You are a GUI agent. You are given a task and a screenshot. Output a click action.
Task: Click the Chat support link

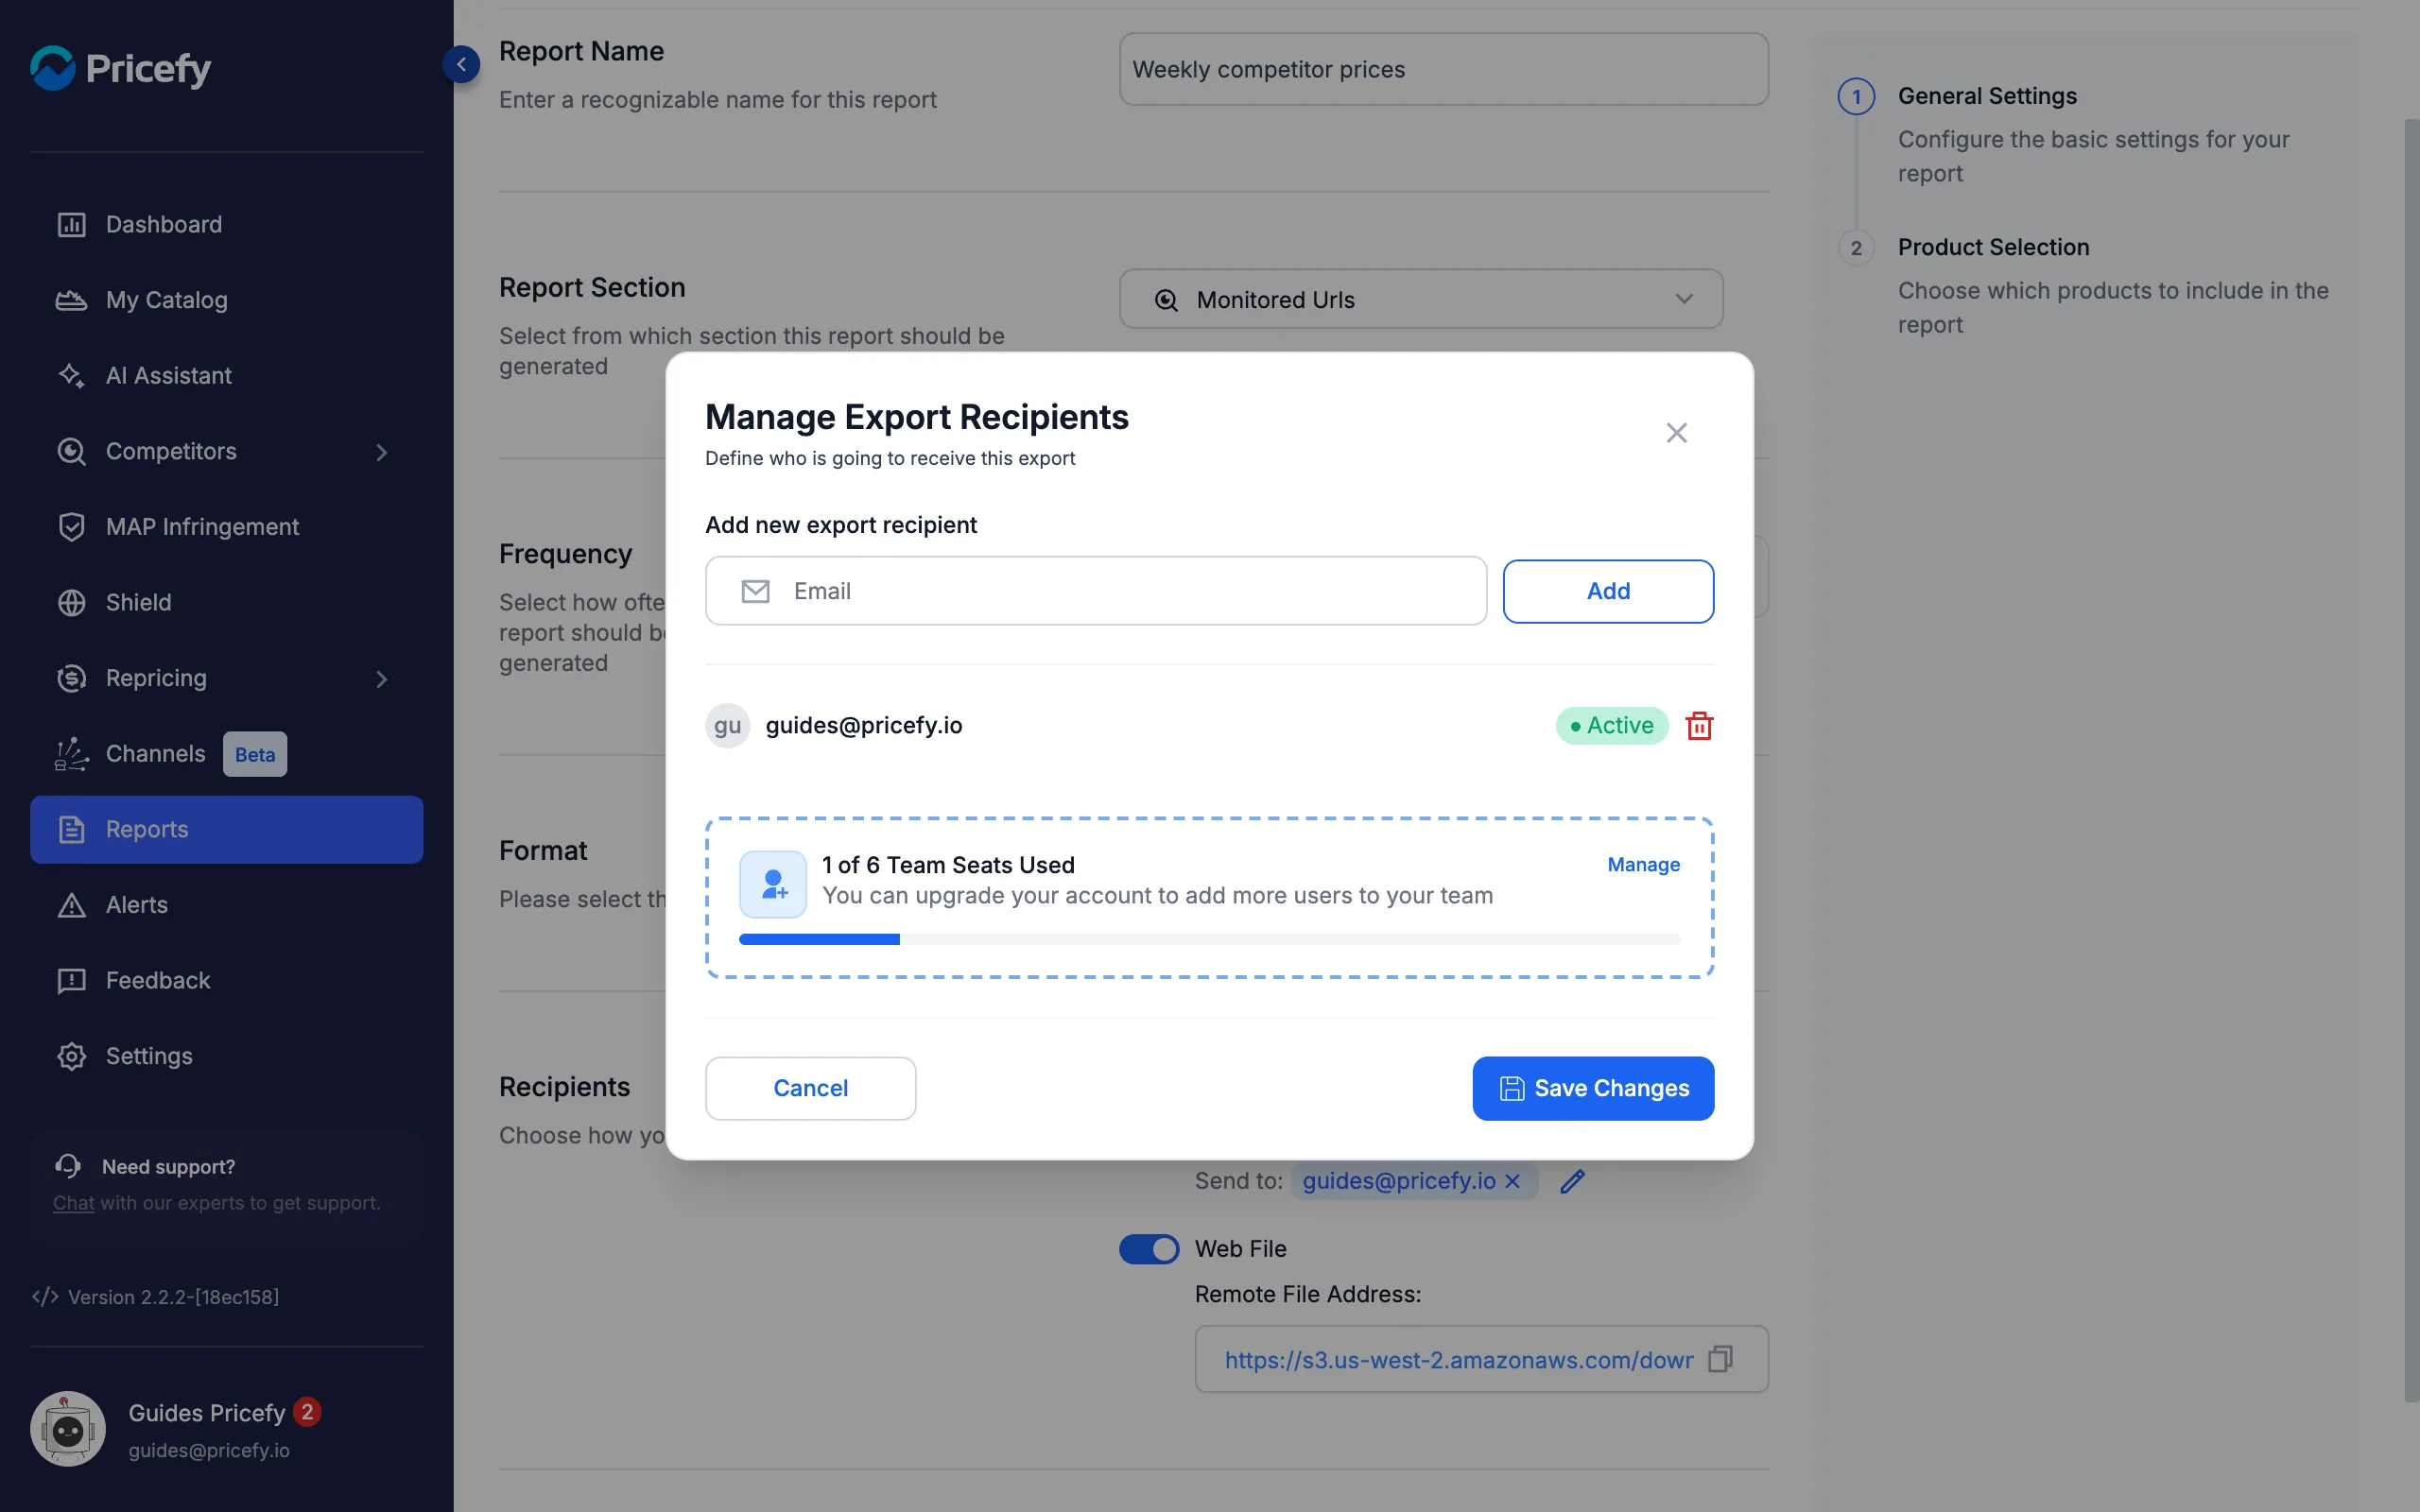[73, 1203]
